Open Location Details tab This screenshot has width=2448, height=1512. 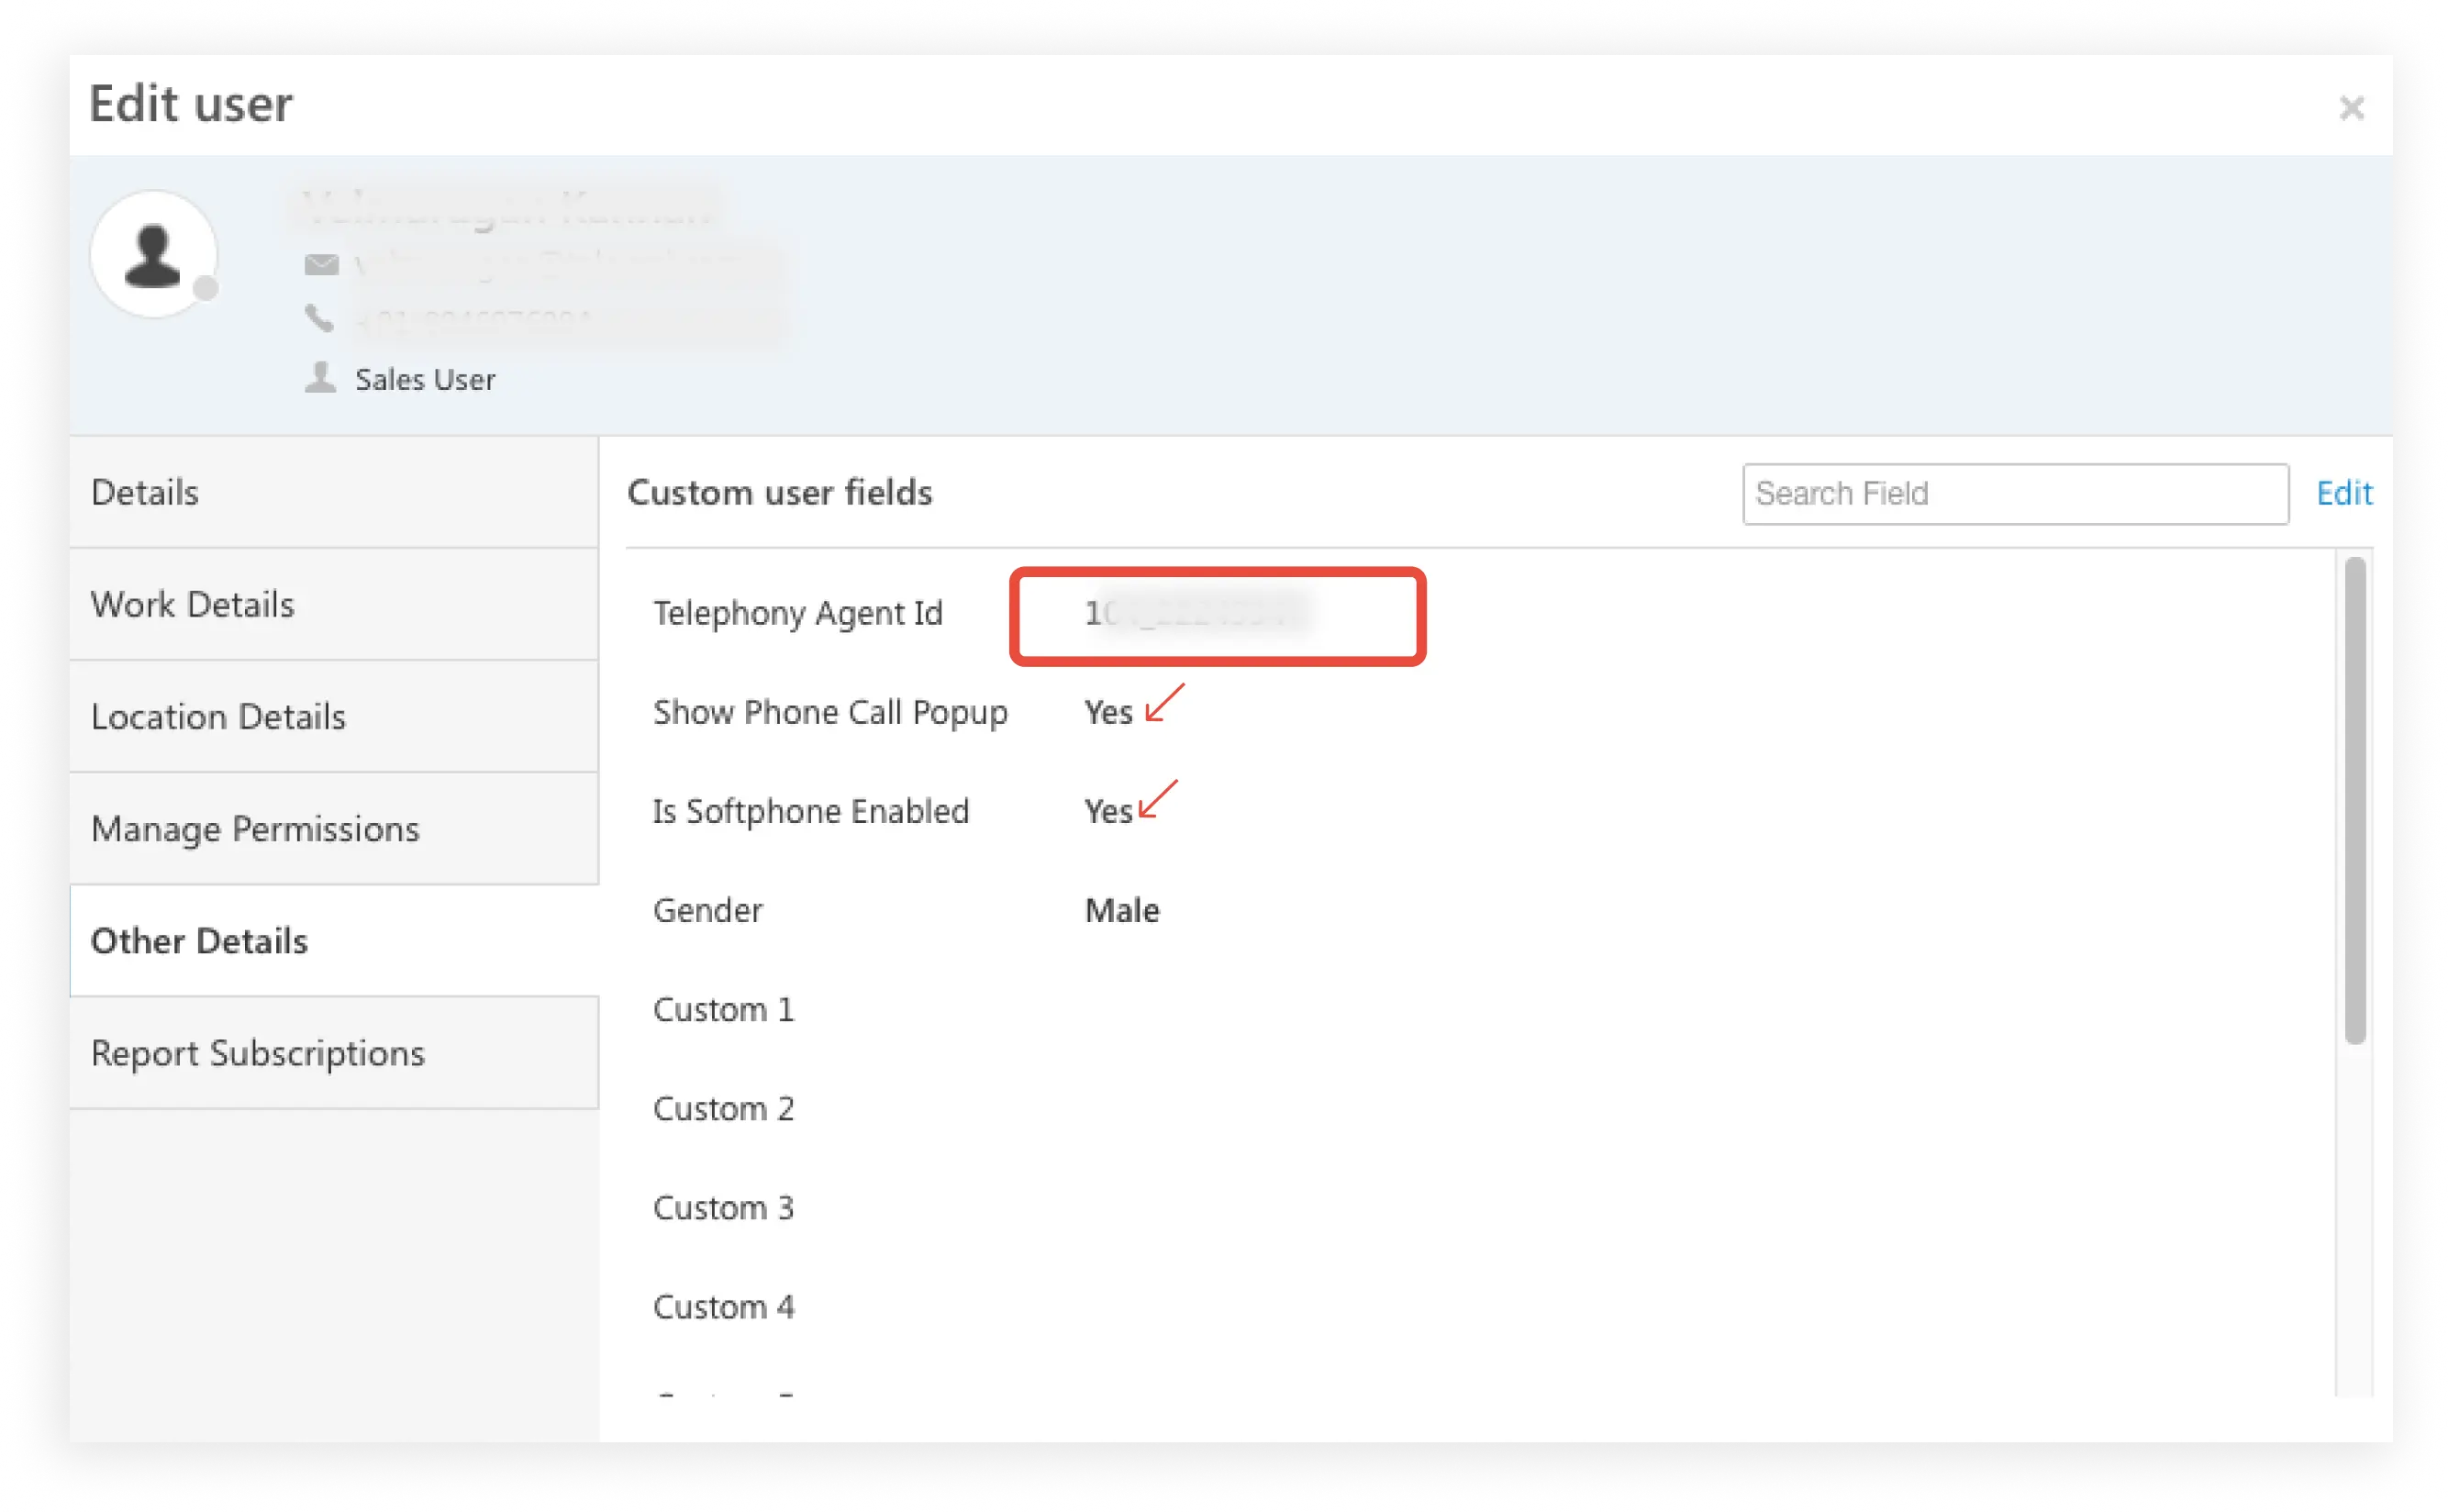coord(334,716)
